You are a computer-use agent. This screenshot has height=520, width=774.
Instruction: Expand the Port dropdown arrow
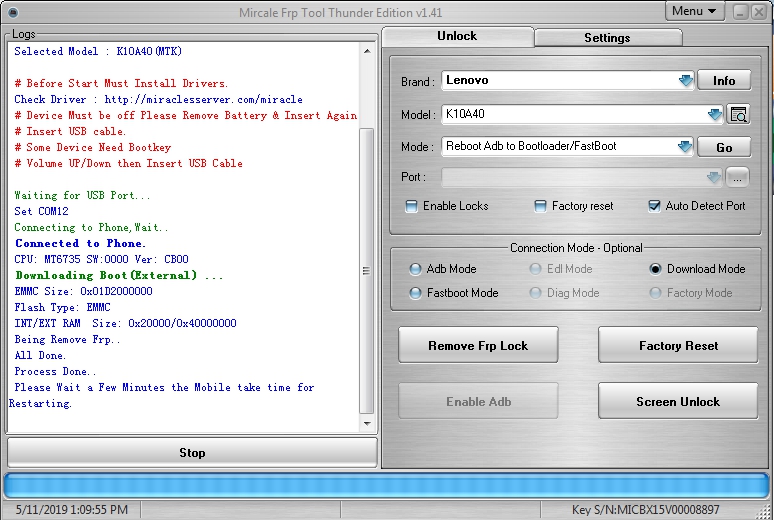click(x=714, y=177)
